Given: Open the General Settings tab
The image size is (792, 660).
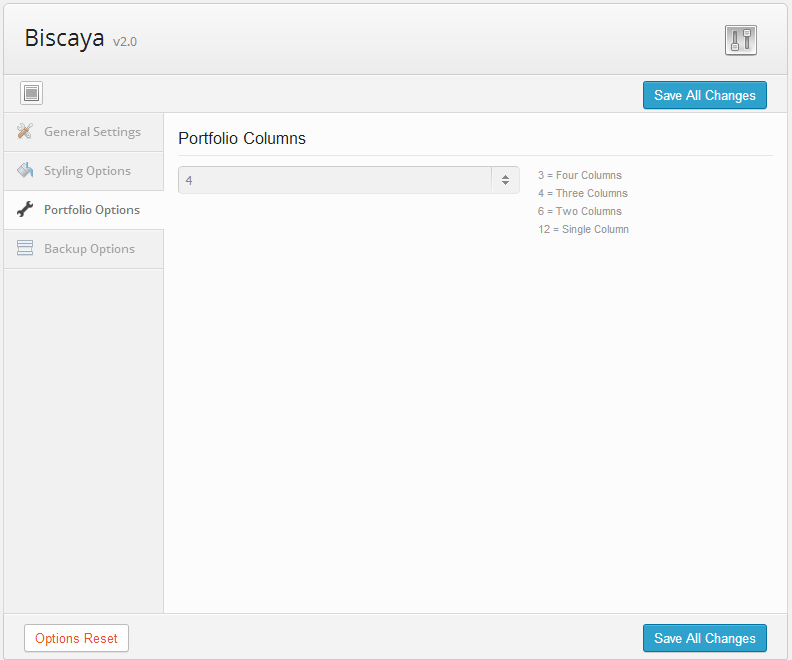Looking at the screenshot, I should [x=92, y=132].
